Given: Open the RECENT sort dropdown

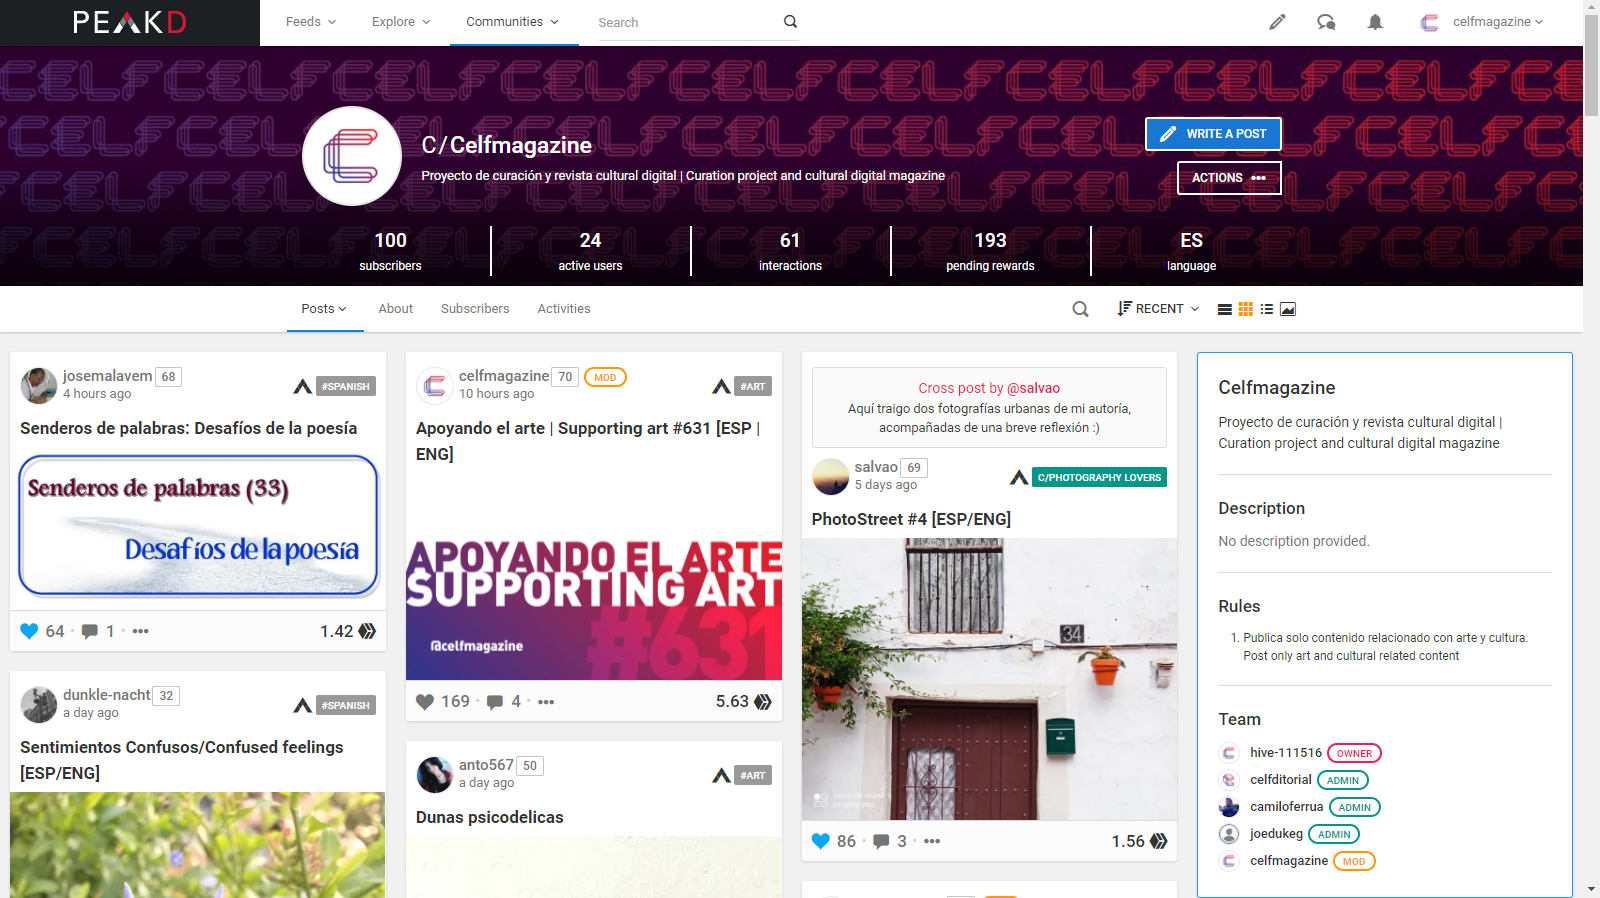Looking at the screenshot, I should coord(1158,309).
